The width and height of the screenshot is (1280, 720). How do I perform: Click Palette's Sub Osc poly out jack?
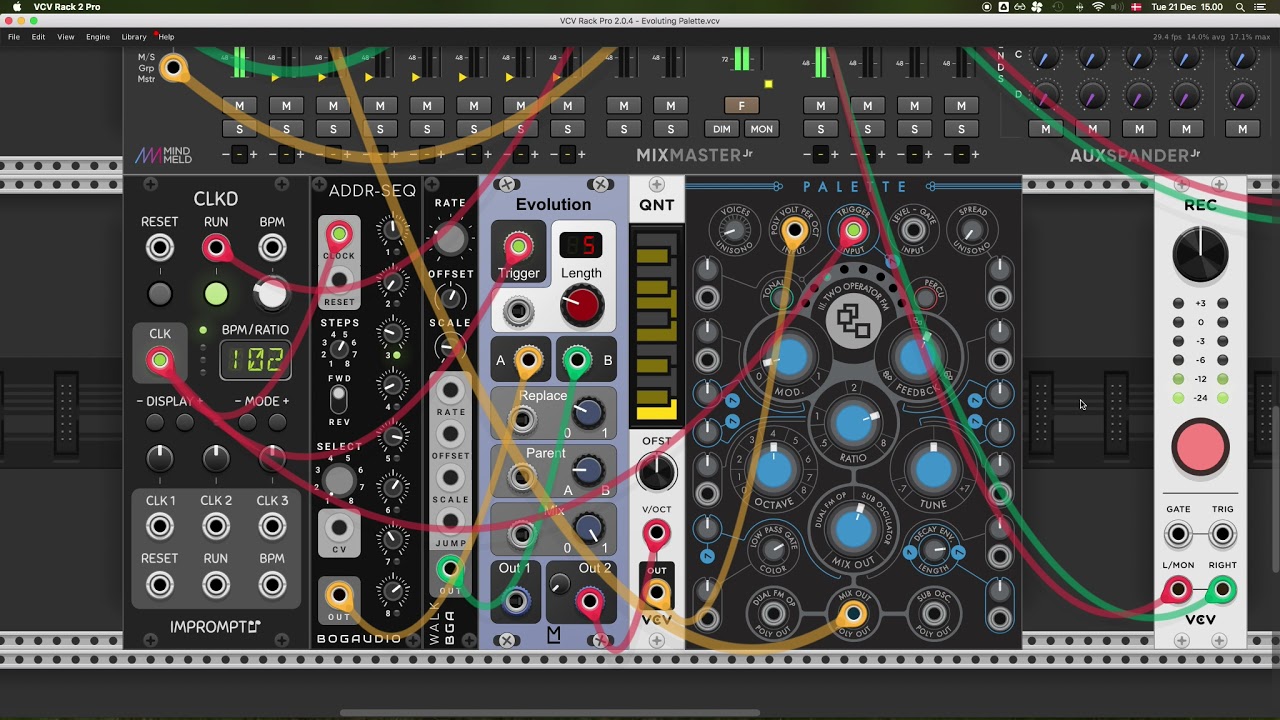(x=933, y=612)
